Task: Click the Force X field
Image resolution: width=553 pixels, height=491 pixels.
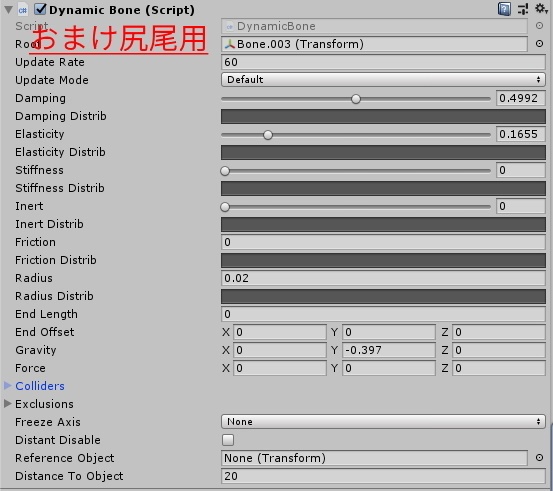Action: pos(280,368)
